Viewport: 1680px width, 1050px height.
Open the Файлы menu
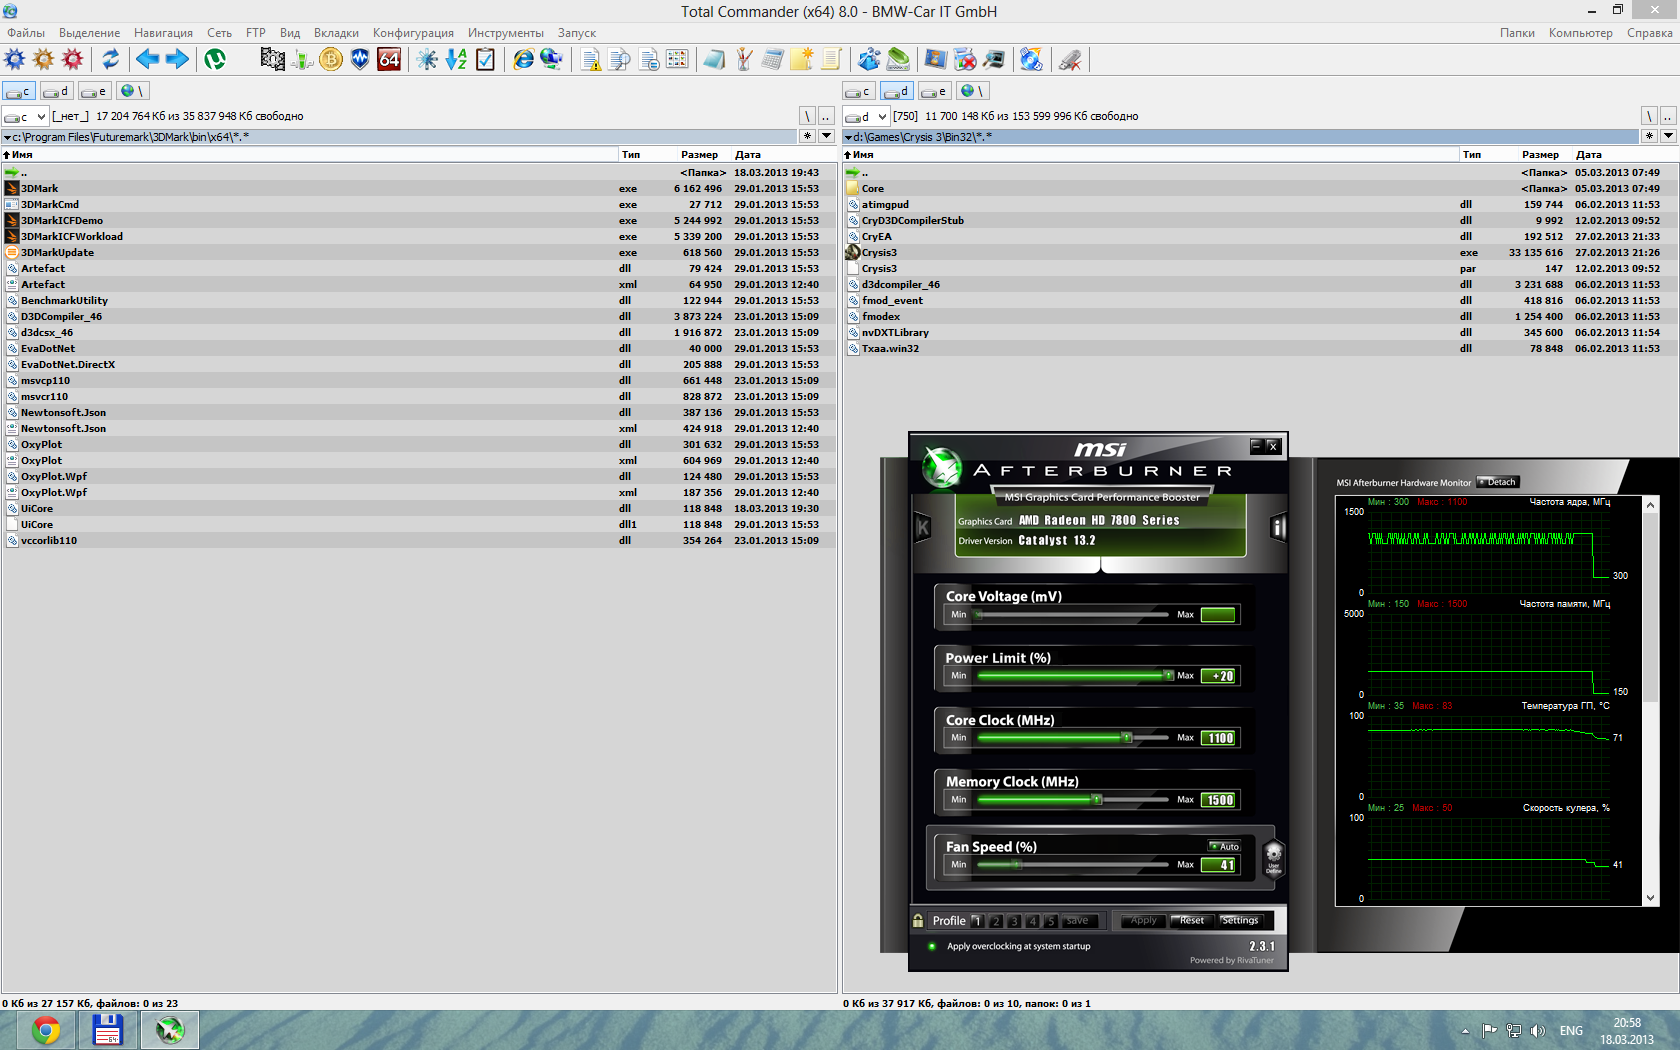point(26,33)
